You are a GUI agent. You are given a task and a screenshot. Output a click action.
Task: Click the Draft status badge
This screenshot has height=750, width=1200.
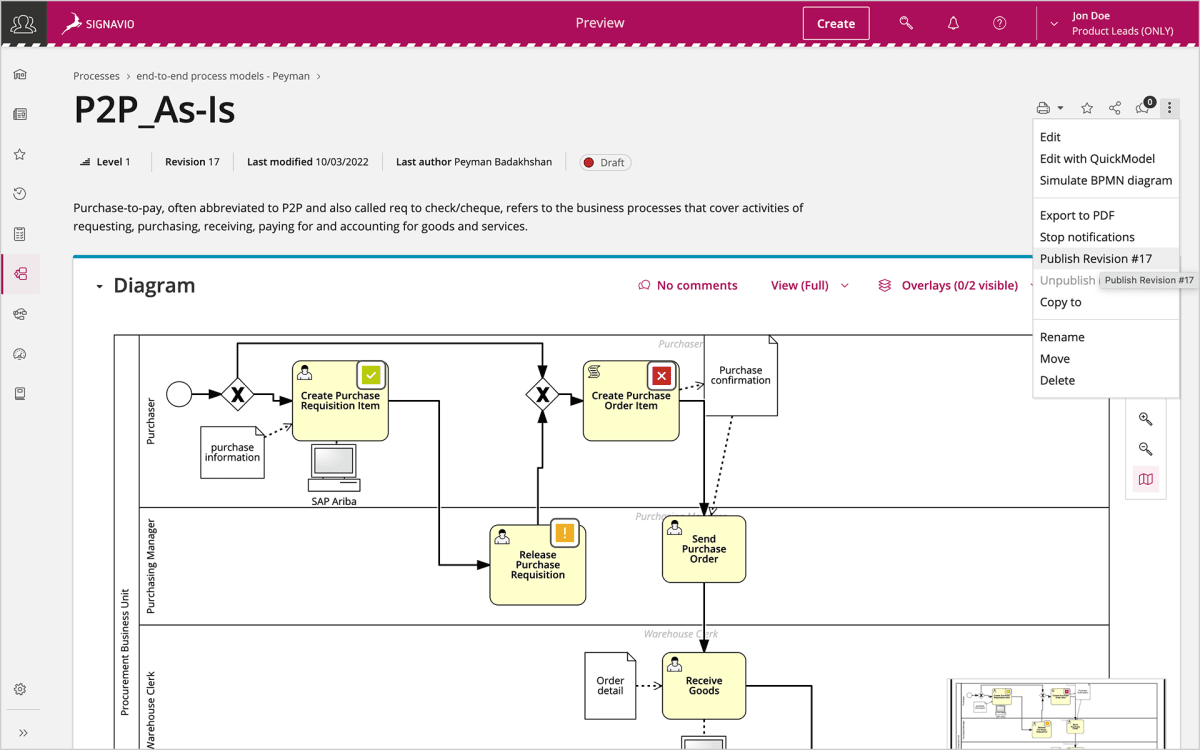pyautogui.click(x=605, y=162)
